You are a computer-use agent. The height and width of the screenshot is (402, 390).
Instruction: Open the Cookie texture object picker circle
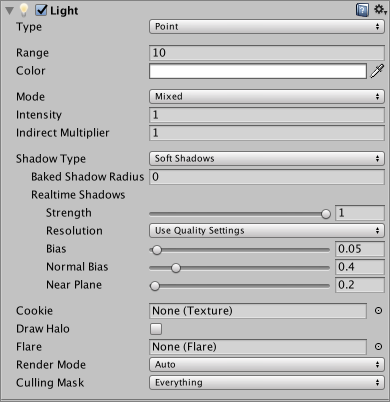pos(378,311)
